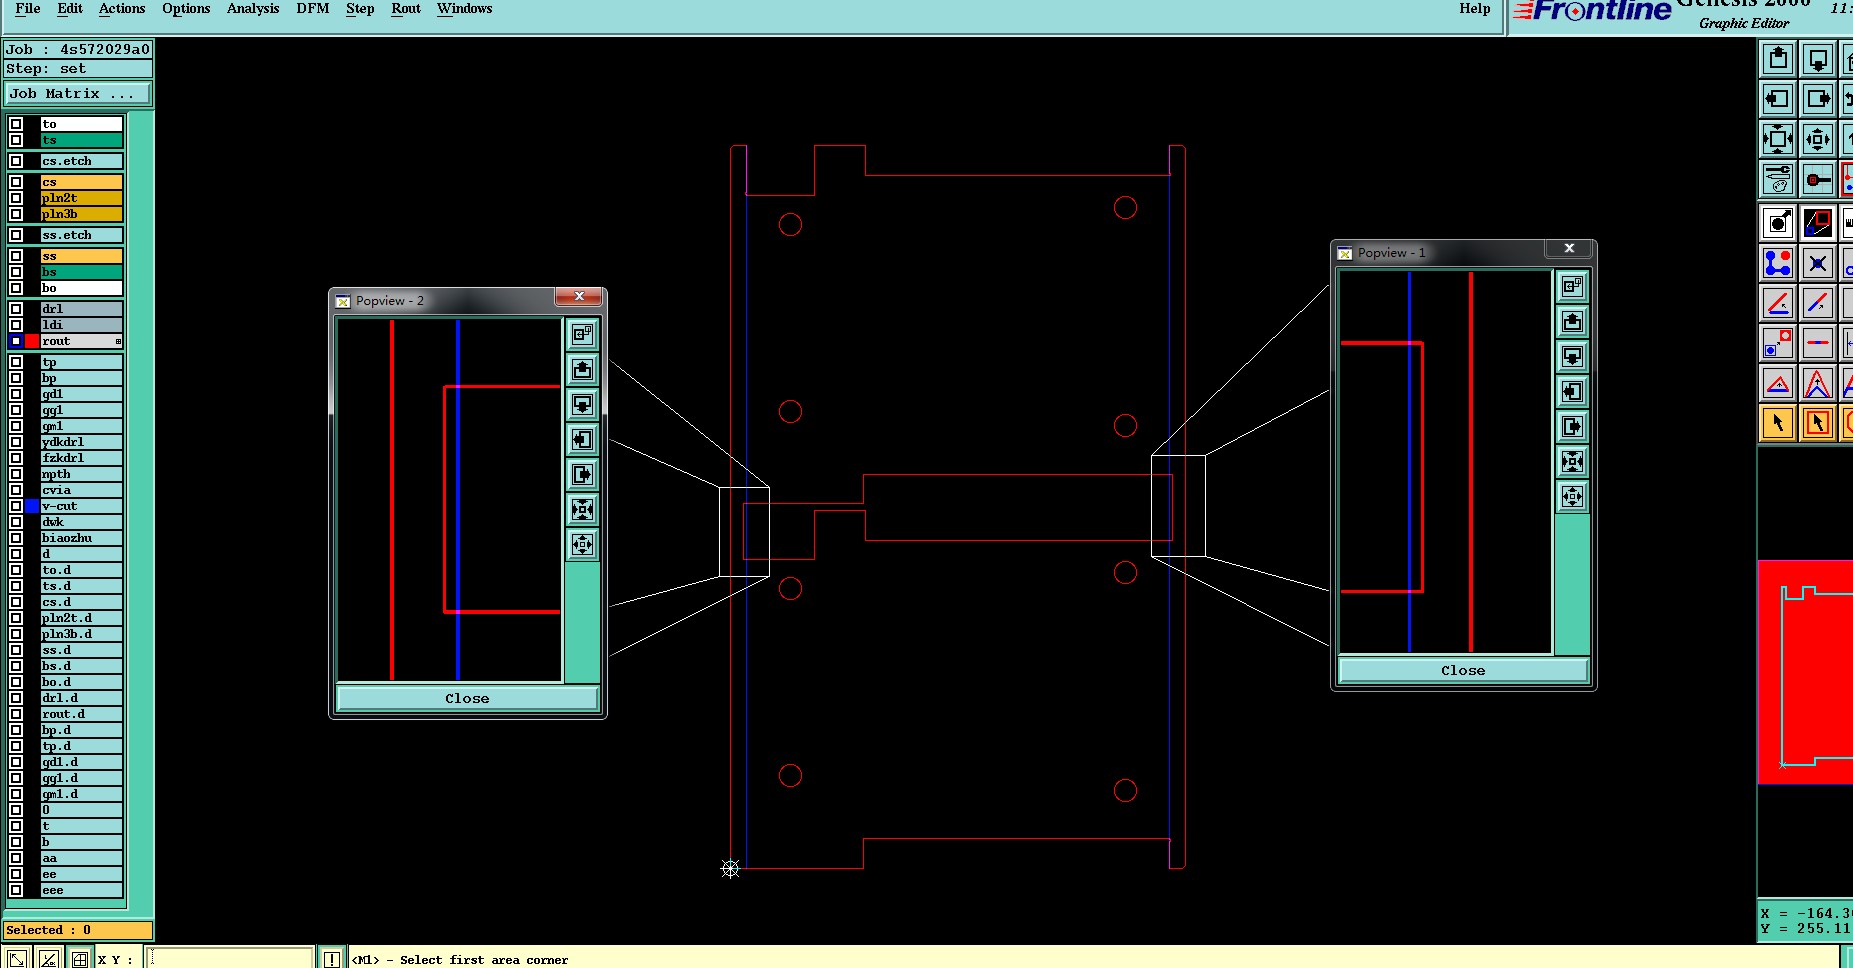This screenshot has width=1853, height=968.
Task: Toggle display of the pln2t layer
Action: [x=16, y=198]
